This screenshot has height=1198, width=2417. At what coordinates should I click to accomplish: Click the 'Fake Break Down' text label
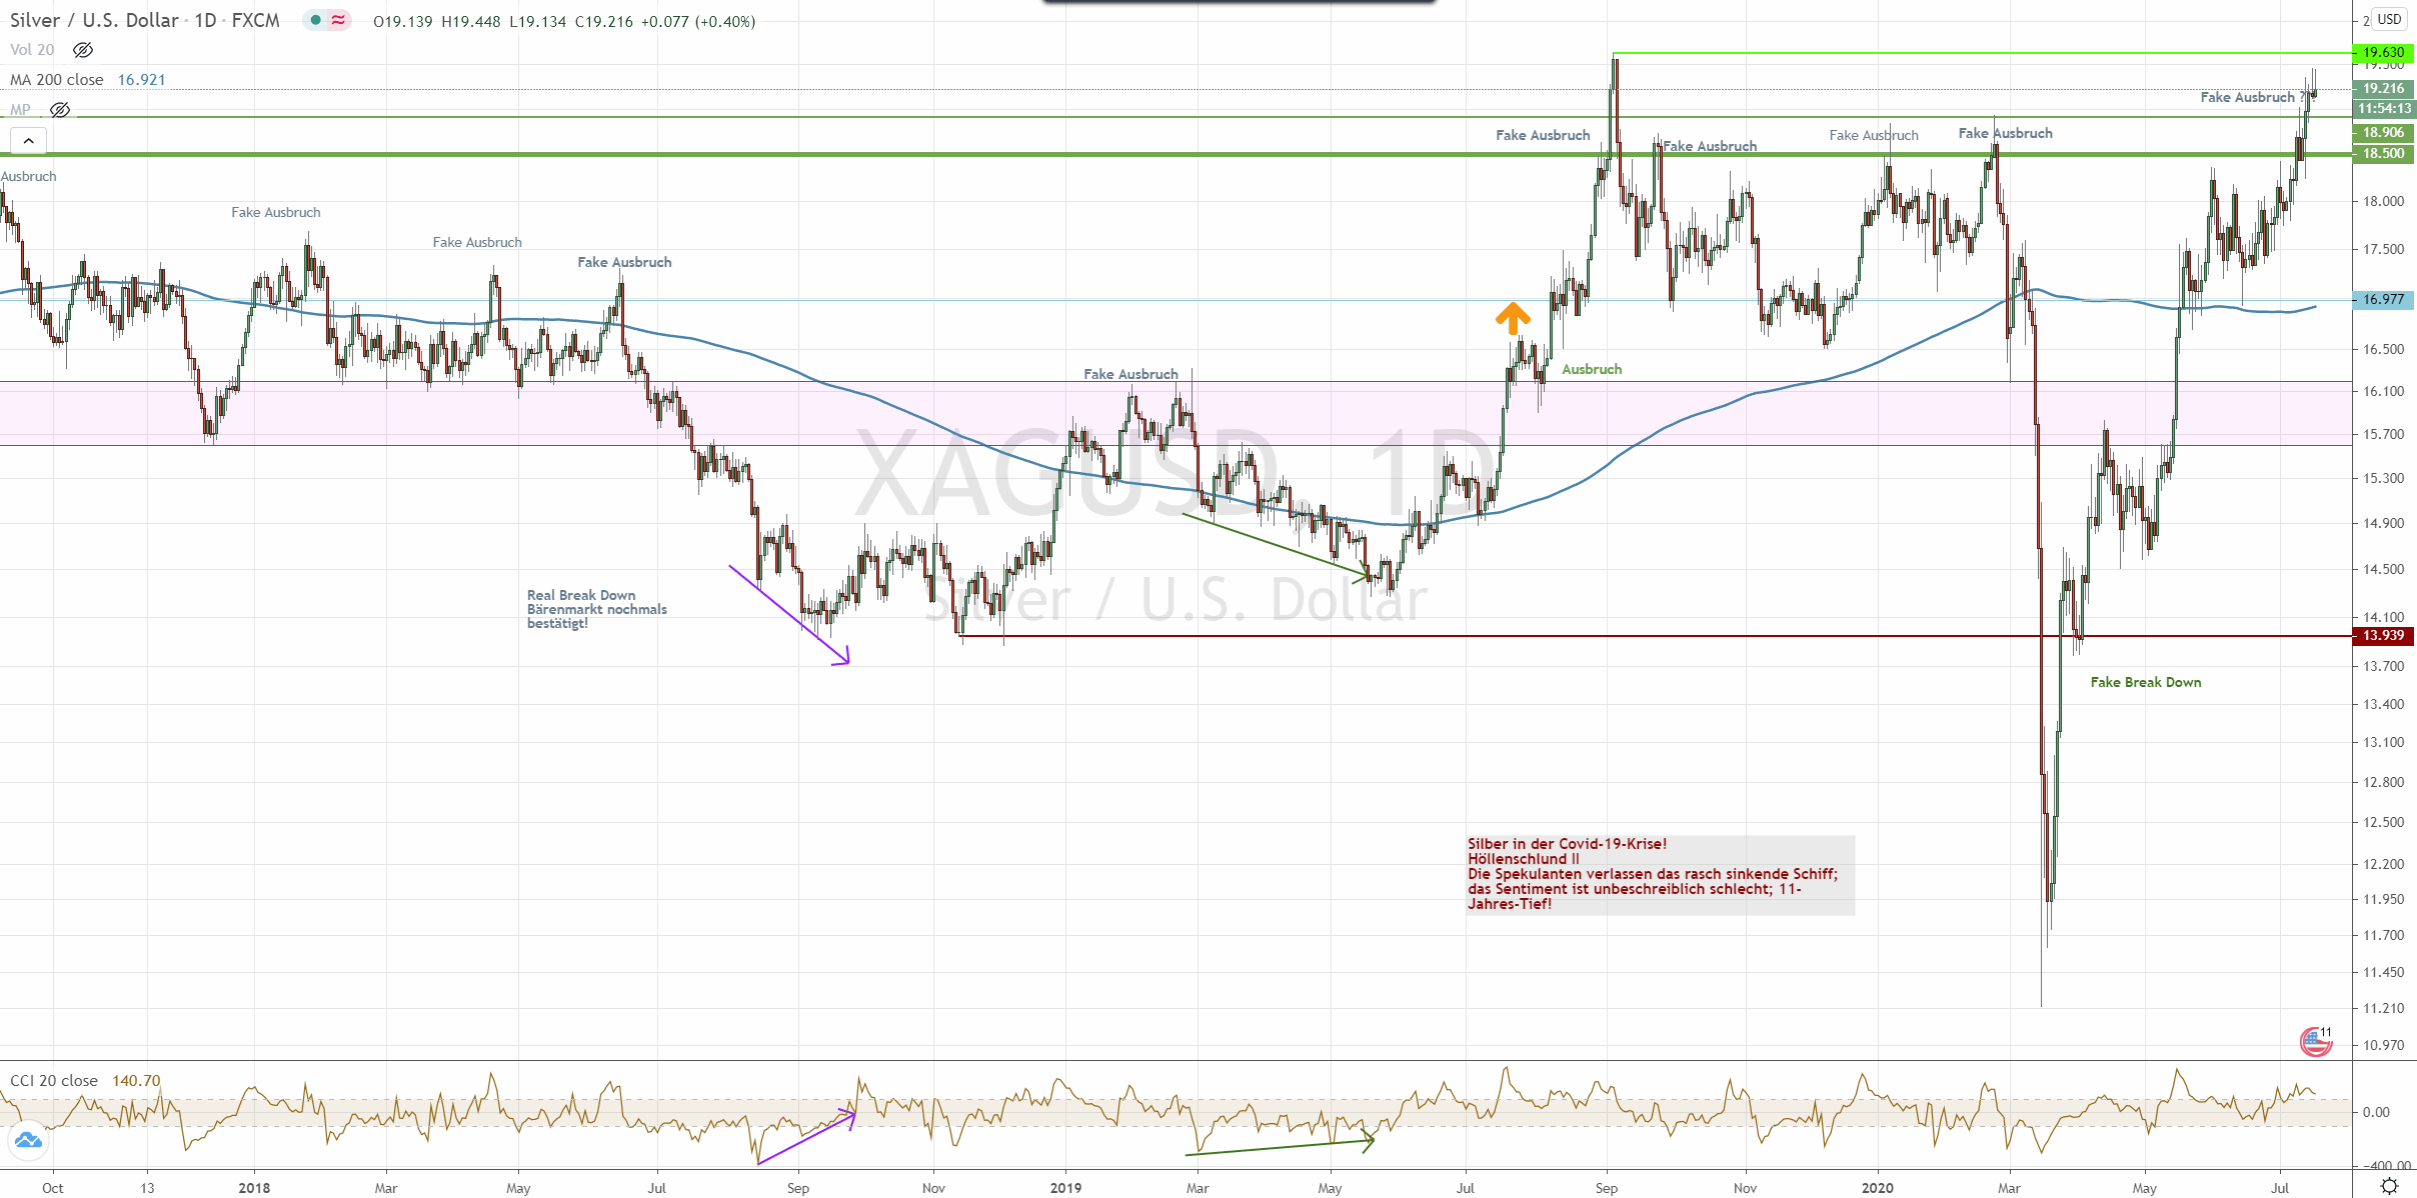click(x=2145, y=682)
